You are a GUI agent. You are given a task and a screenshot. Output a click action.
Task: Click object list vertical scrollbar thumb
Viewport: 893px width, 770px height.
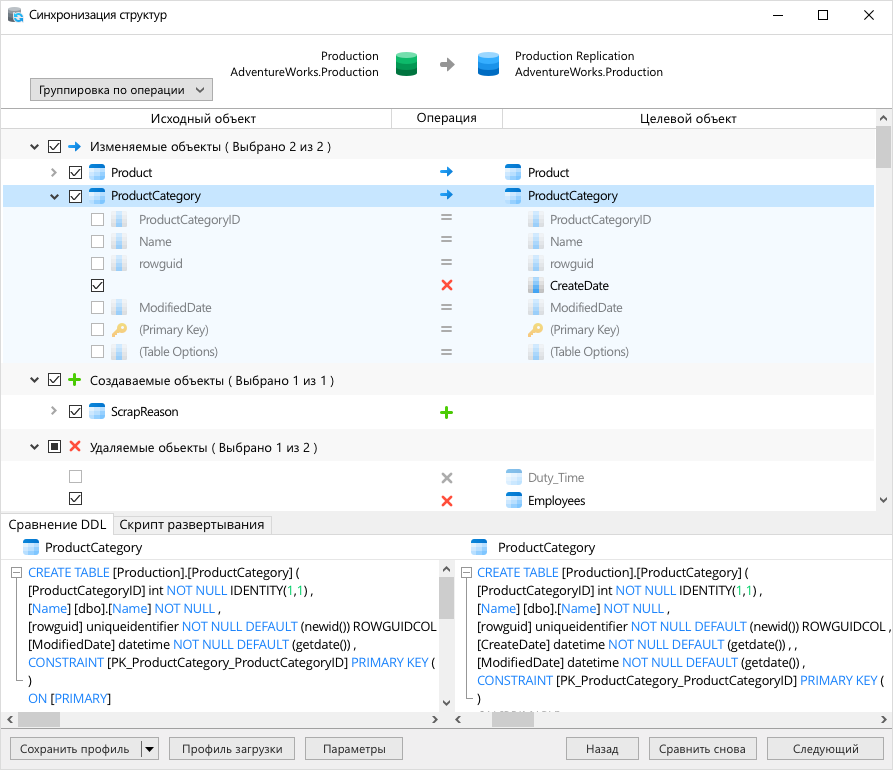tap(883, 148)
